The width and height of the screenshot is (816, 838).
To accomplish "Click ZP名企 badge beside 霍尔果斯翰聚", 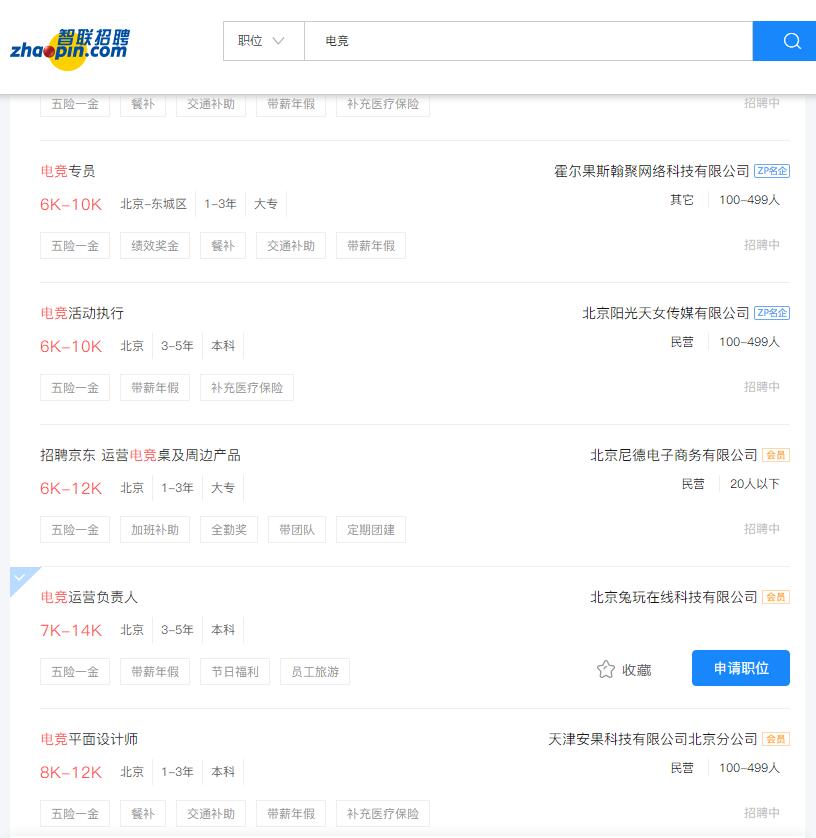I will [771, 171].
